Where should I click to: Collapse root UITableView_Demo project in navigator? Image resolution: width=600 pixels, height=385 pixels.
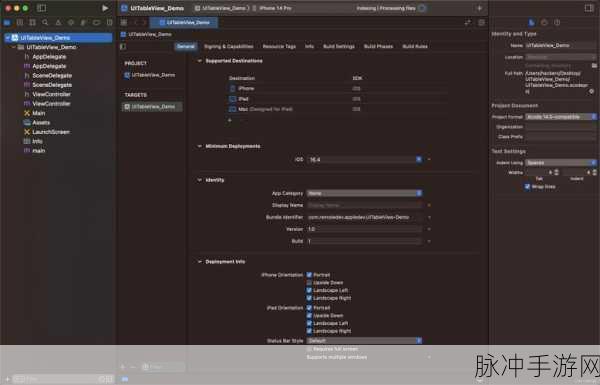pyautogui.click(x=7, y=38)
